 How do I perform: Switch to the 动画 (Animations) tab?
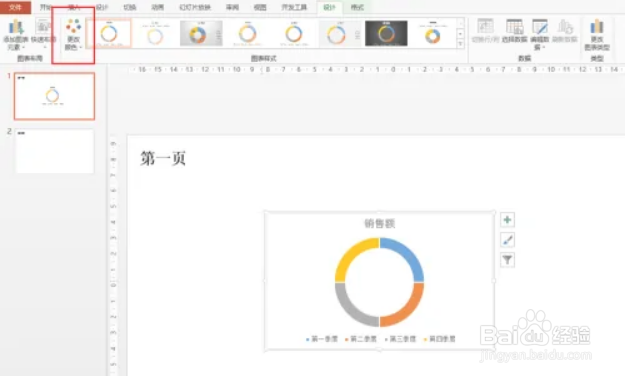pyautogui.click(x=158, y=7)
